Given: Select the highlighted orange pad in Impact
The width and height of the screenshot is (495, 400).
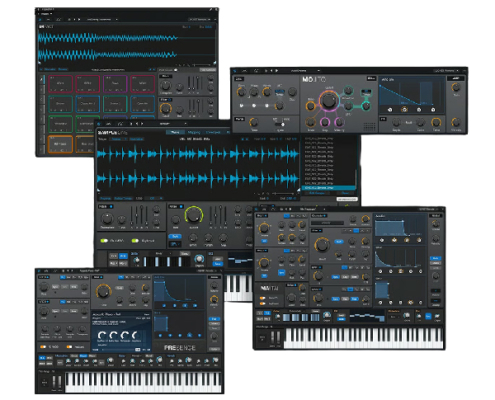Looking at the screenshot, I should 61,145.
